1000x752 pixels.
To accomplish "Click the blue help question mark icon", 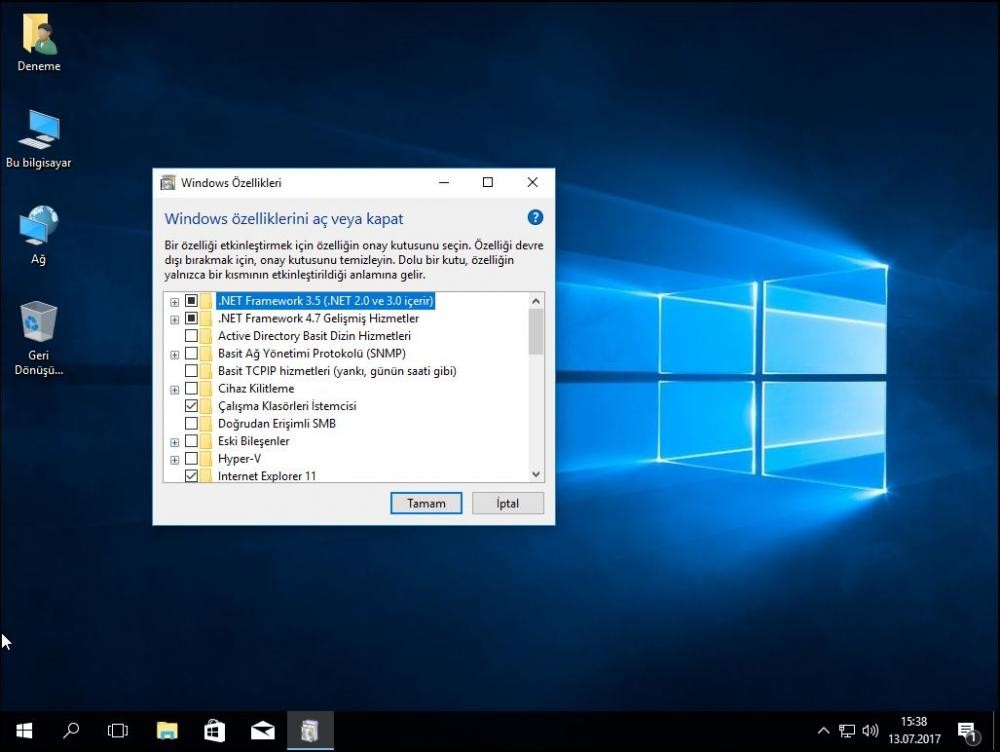I will pos(535,217).
